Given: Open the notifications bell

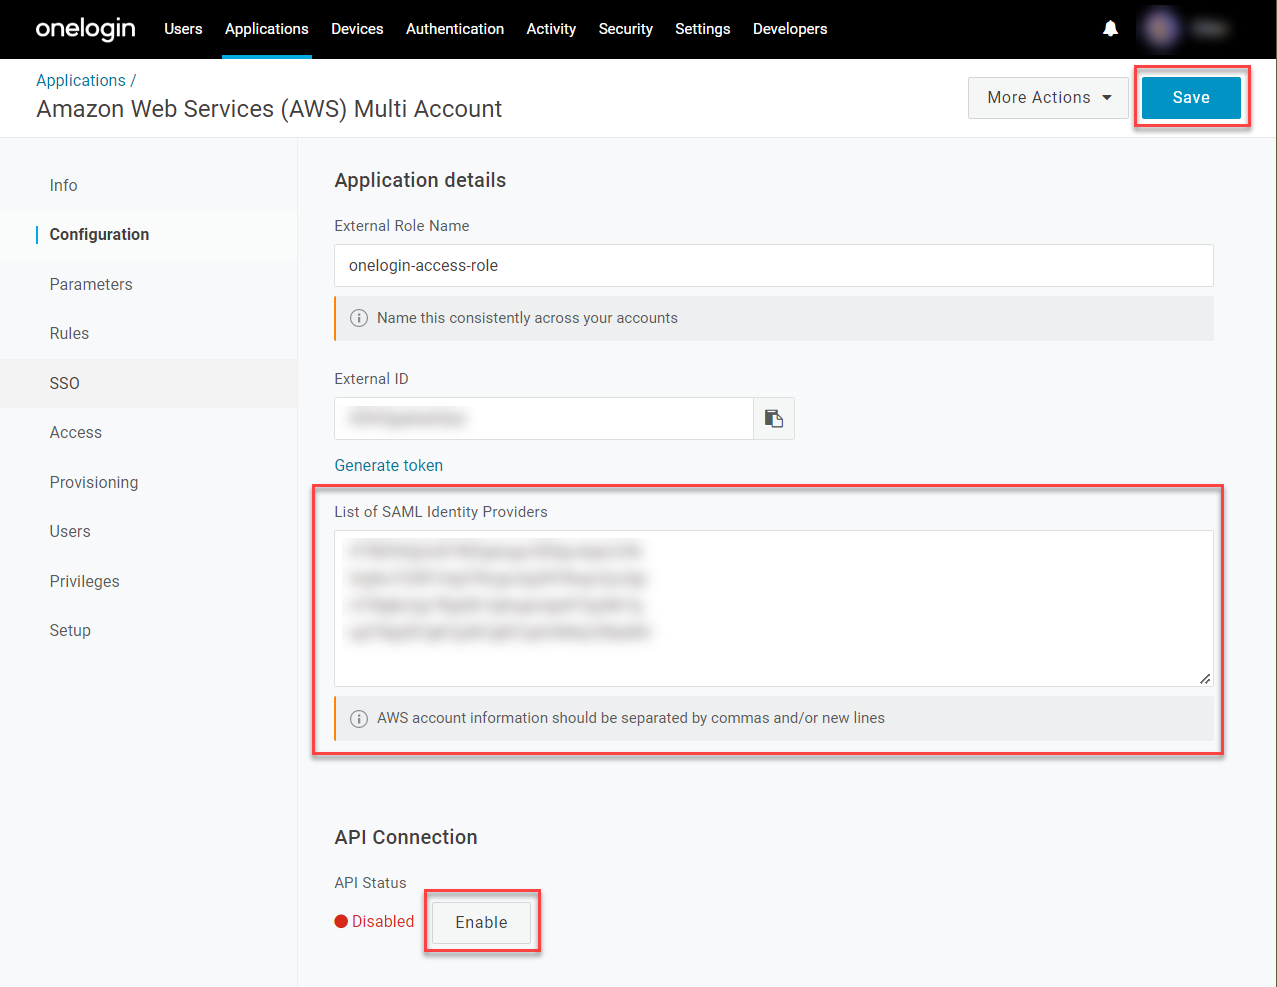Looking at the screenshot, I should click(1110, 29).
